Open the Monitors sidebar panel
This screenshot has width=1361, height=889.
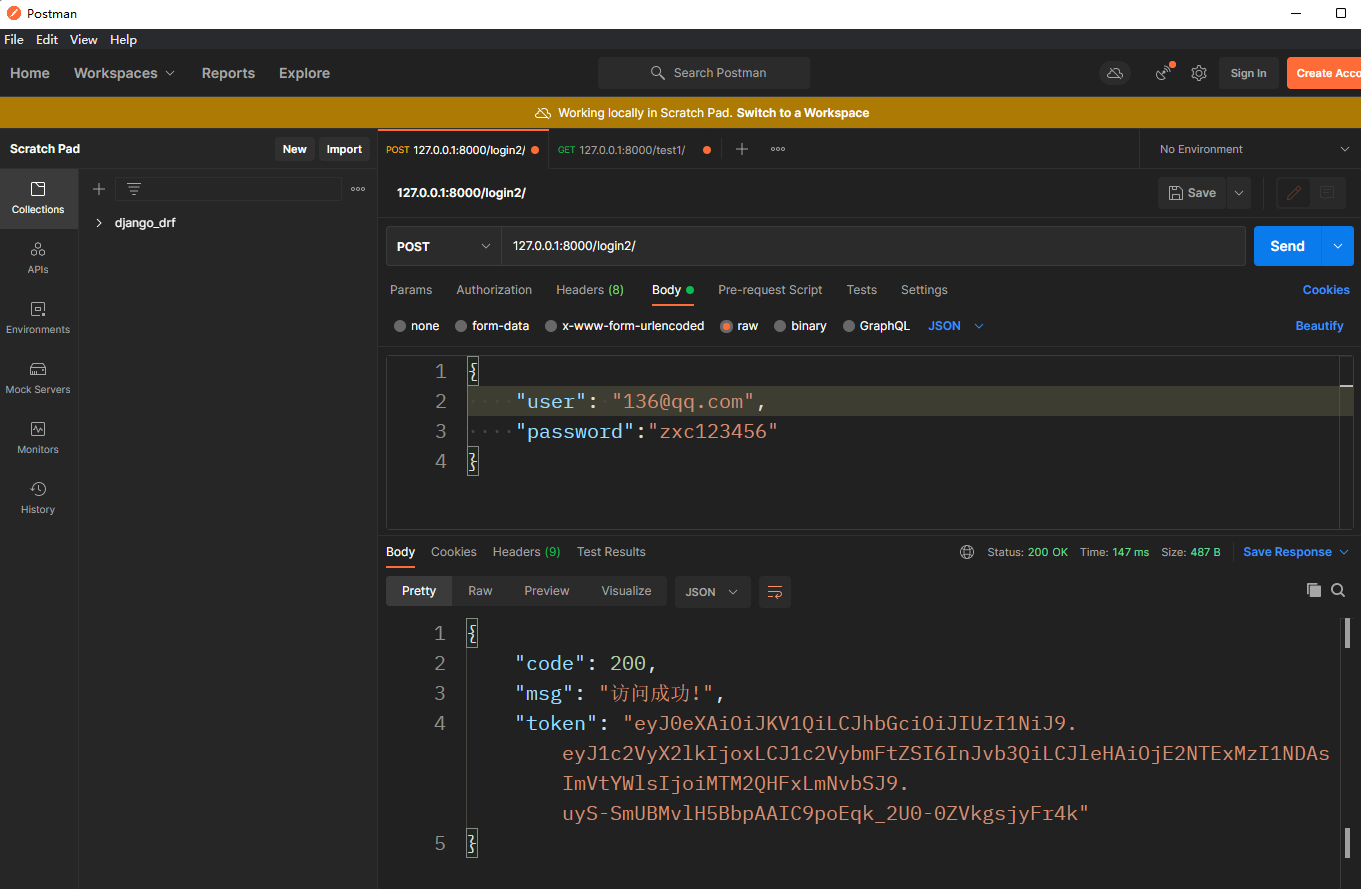[38, 438]
